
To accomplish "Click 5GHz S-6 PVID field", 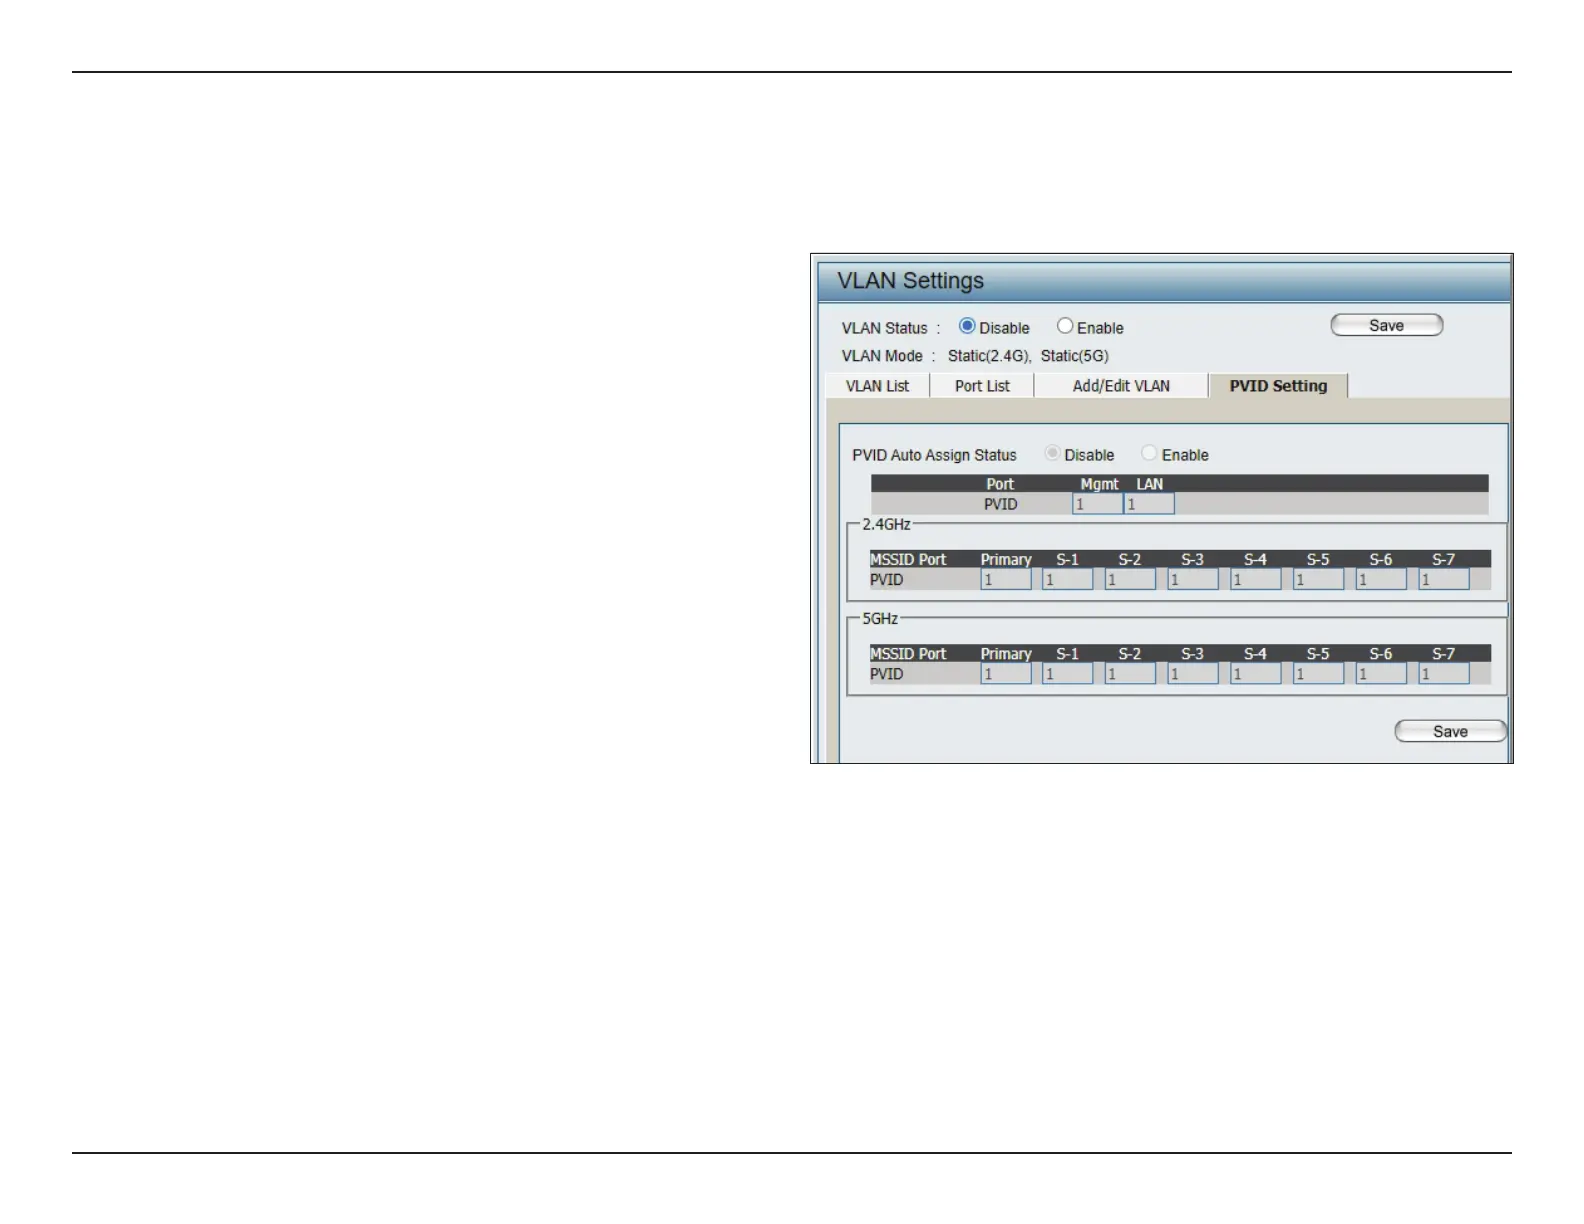I will 1381,674.
